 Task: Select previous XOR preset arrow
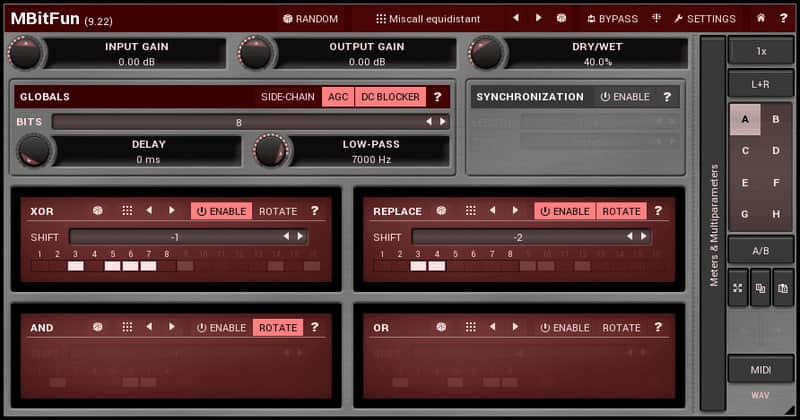coord(149,210)
